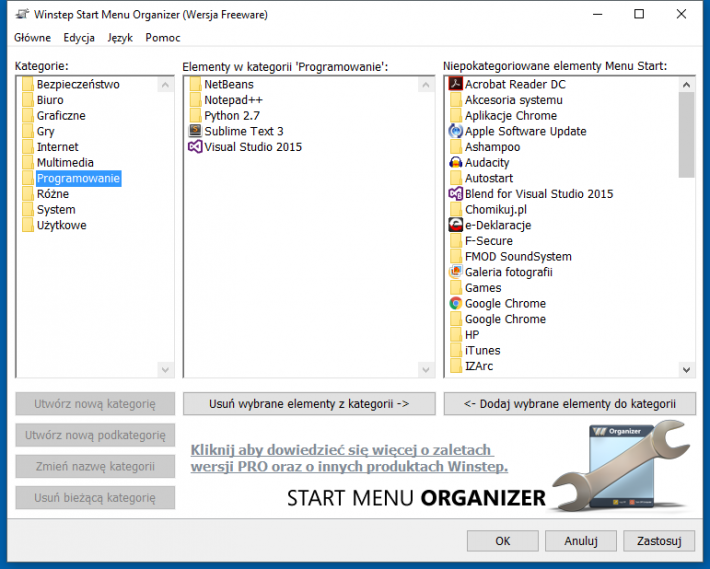Click the Audacity headphones icon
710x569 pixels.
click(456, 163)
